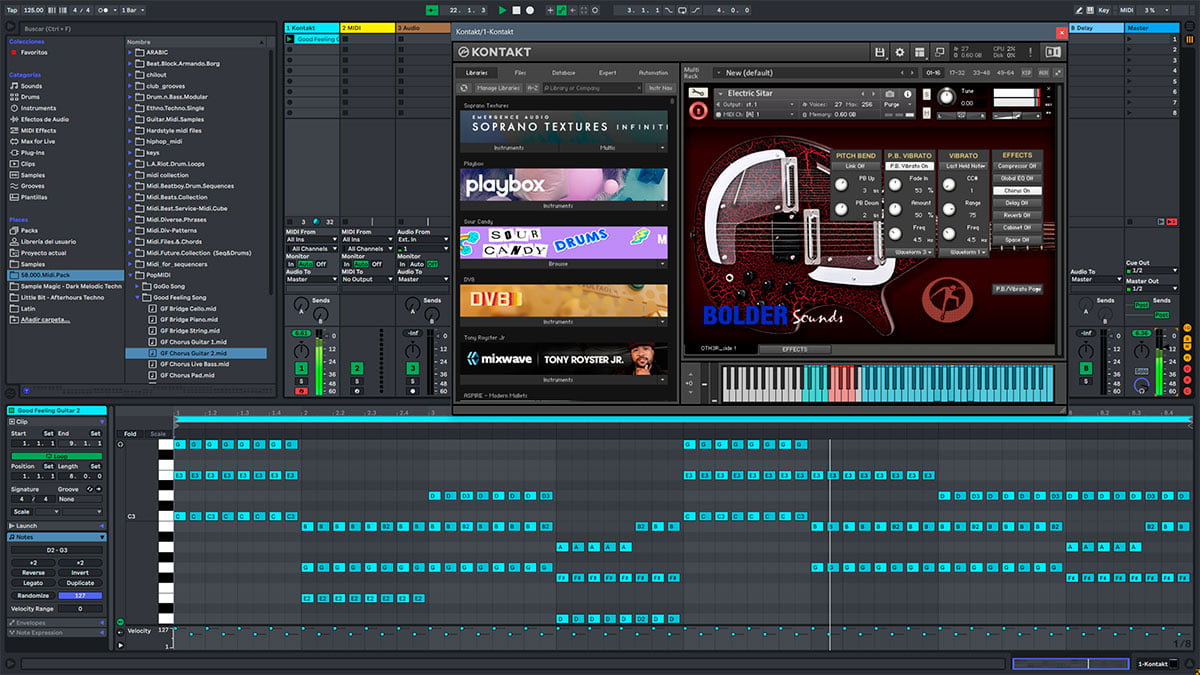Click P.B./Vibrato Page button
The image size is (1200, 675).
point(1018,288)
